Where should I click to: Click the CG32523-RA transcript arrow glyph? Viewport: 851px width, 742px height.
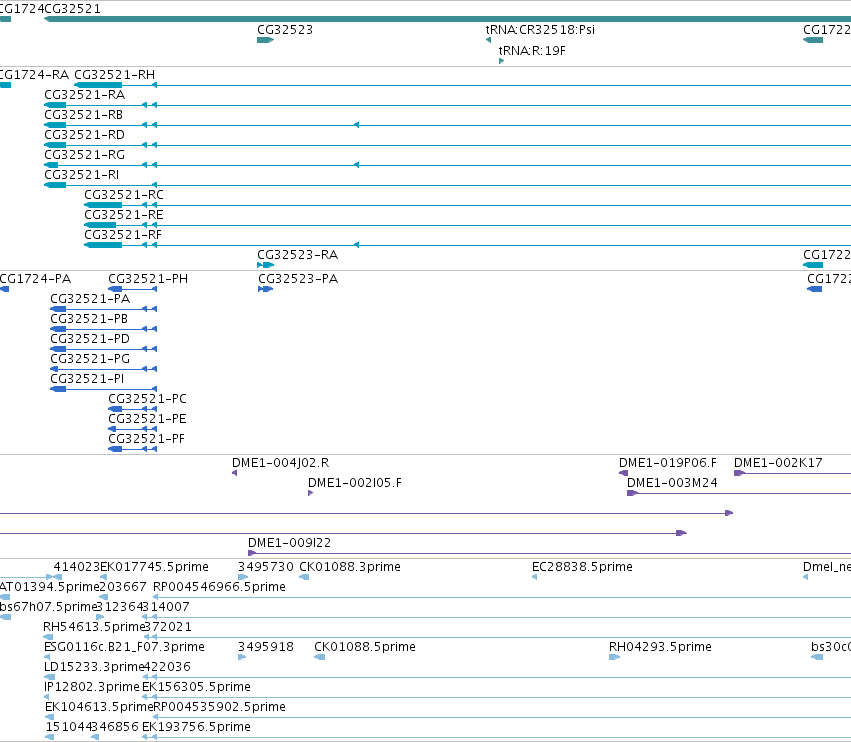coord(265,265)
